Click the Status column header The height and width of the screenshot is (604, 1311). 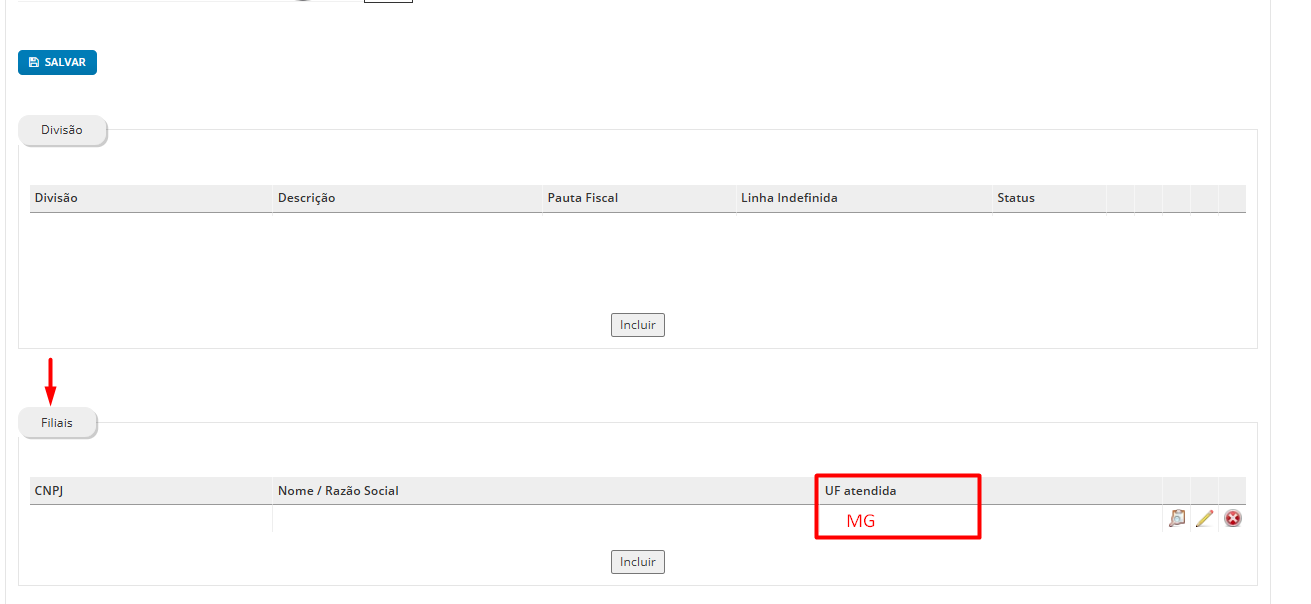1015,198
